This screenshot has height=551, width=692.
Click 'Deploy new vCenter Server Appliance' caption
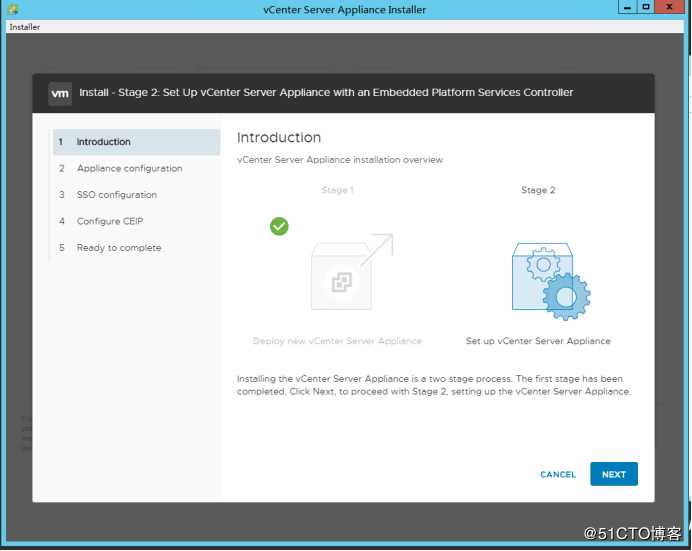coord(337,341)
